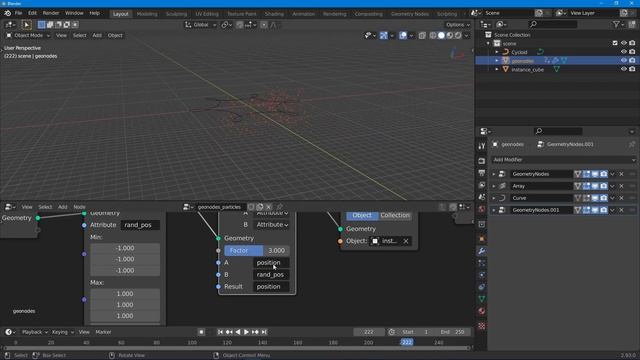Toggle X-ray mode in viewport header

pyautogui.click(x=422, y=36)
